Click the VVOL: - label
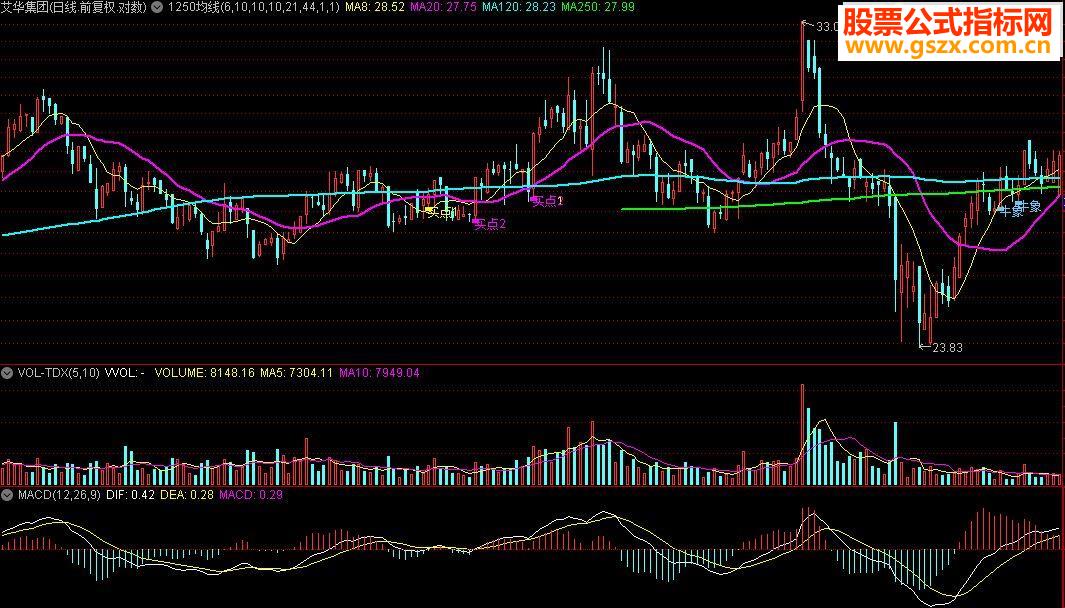 pos(124,373)
